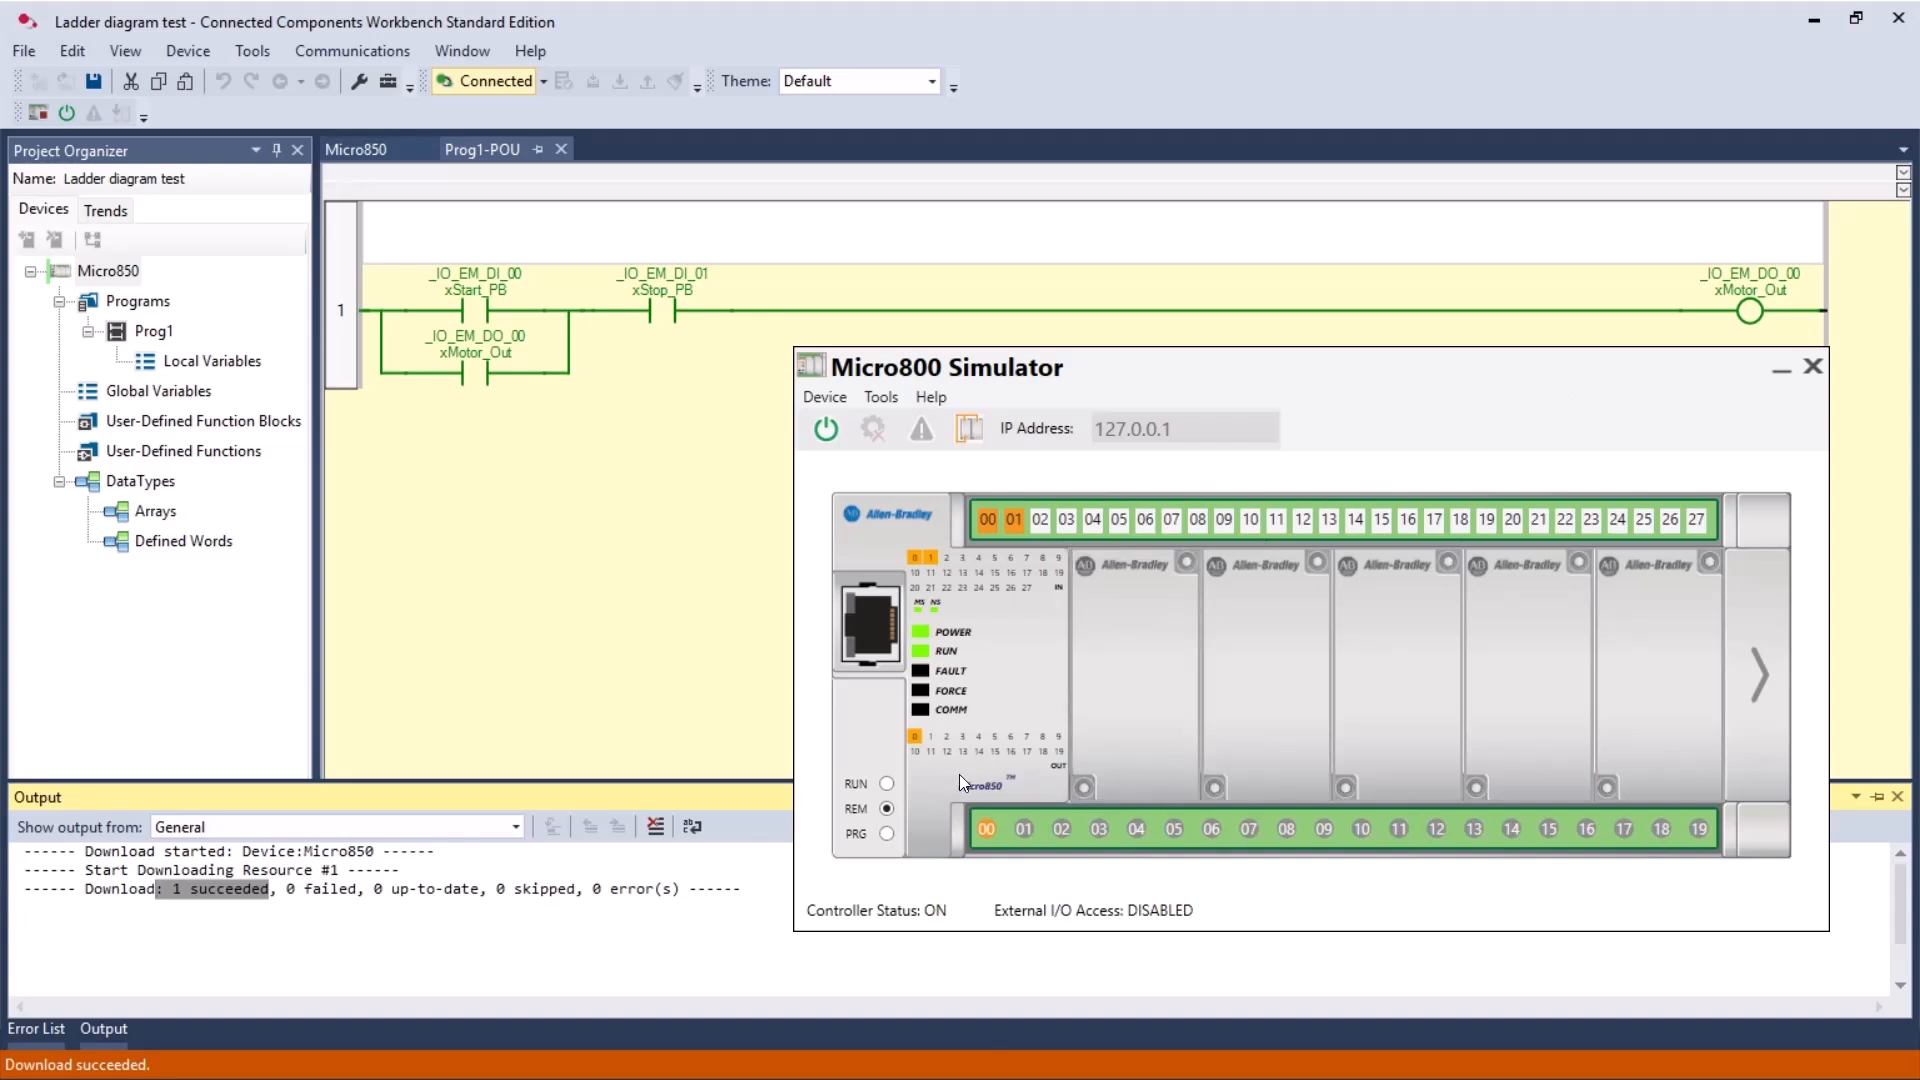Click the wrench tool icon in toolbar
Image resolution: width=1920 pixels, height=1080 pixels.
[x=359, y=81]
